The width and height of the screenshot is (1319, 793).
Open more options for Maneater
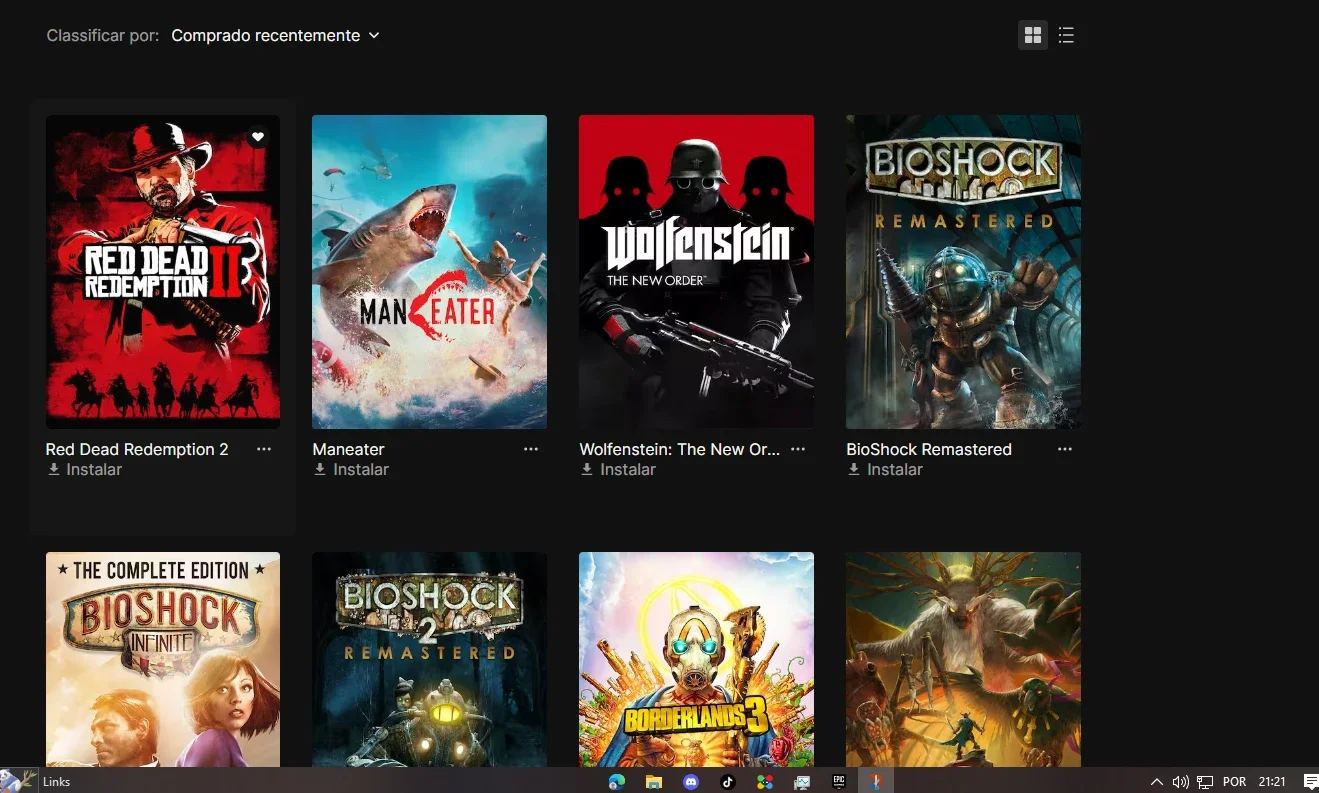click(531, 449)
